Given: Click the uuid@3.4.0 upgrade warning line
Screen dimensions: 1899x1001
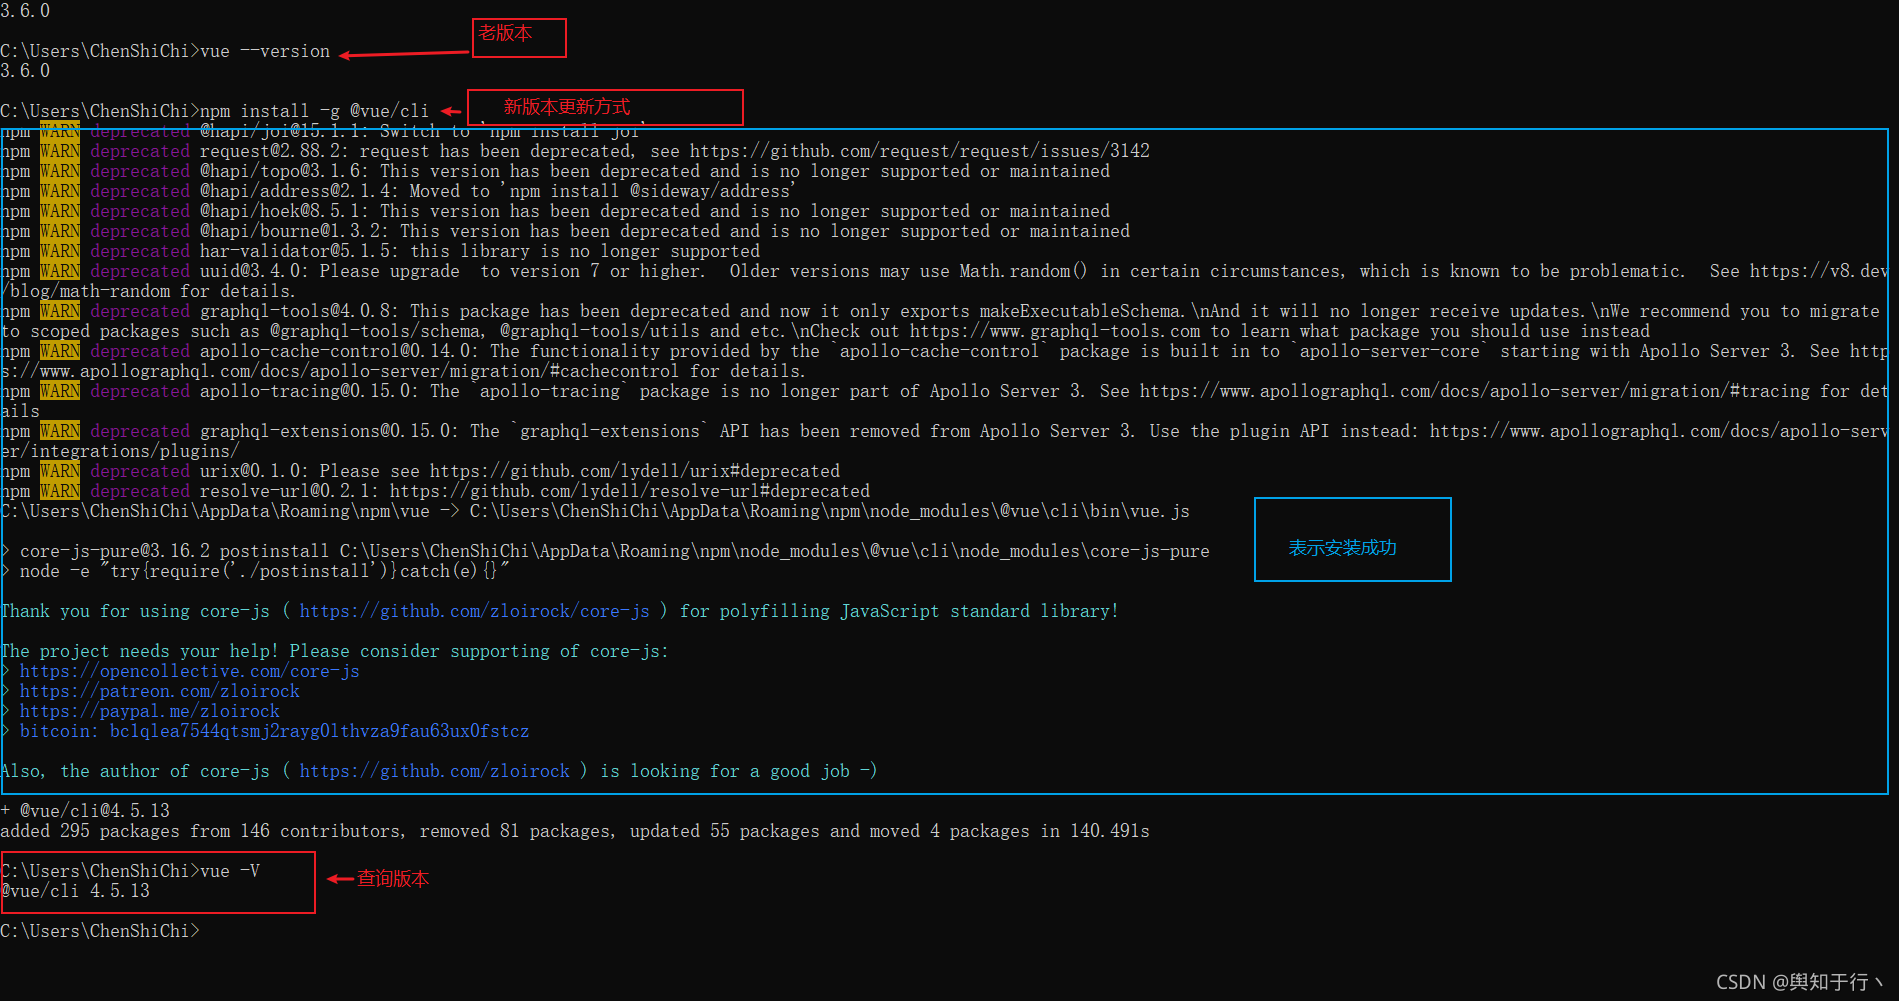Looking at the screenshot, I should (x=944, y=281).
